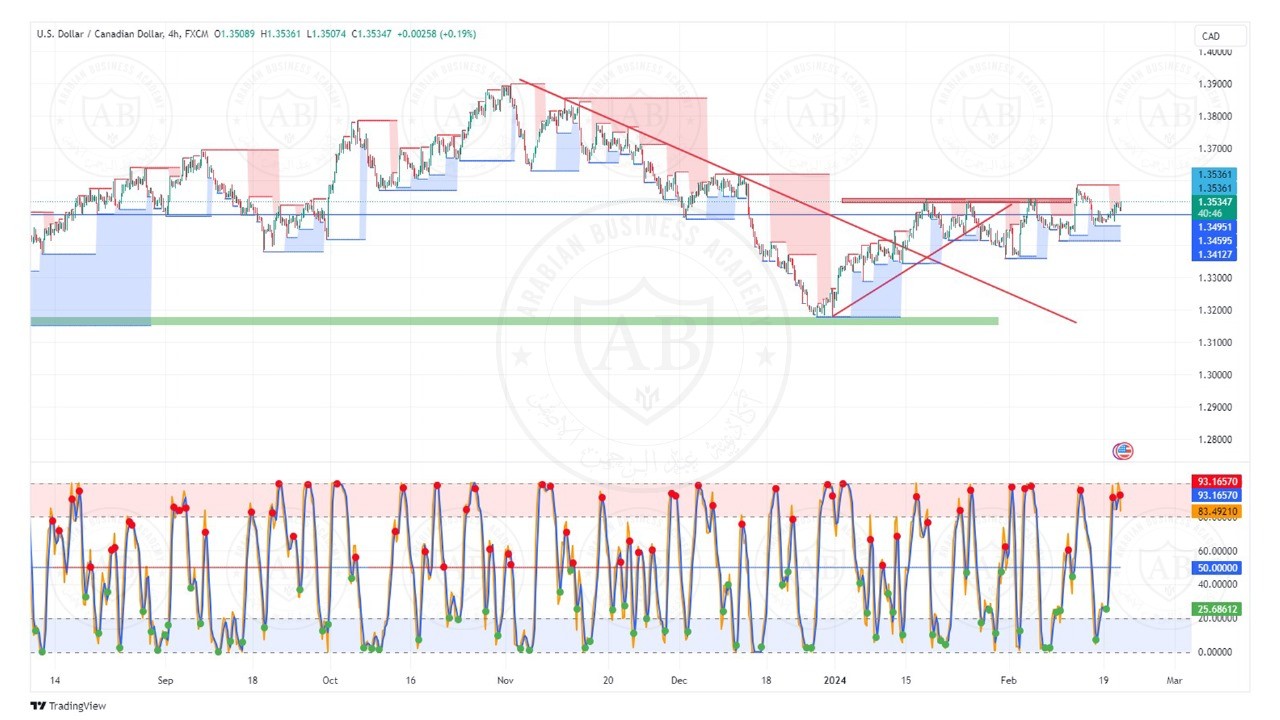Click the 1.39000 price axis tick

(x=1216, y=84)
